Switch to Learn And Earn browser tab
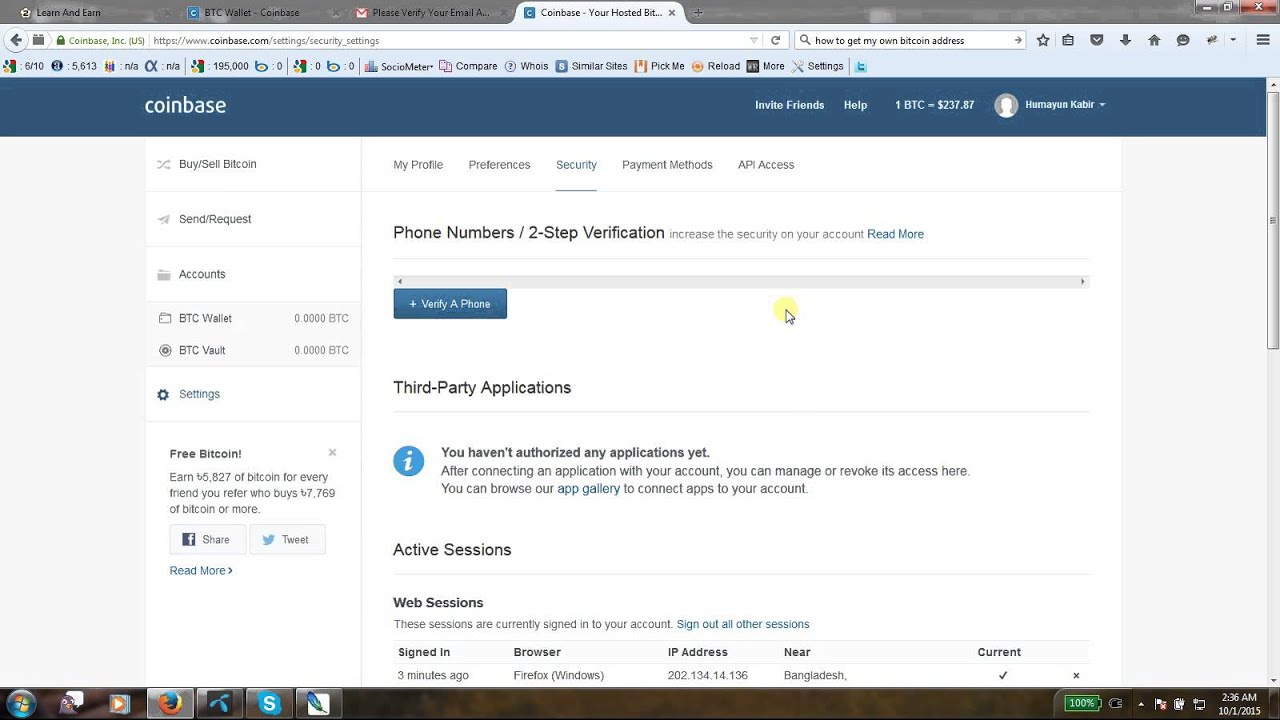The height and width of the screenshot is (720, 1280). (x=85, y=13)
